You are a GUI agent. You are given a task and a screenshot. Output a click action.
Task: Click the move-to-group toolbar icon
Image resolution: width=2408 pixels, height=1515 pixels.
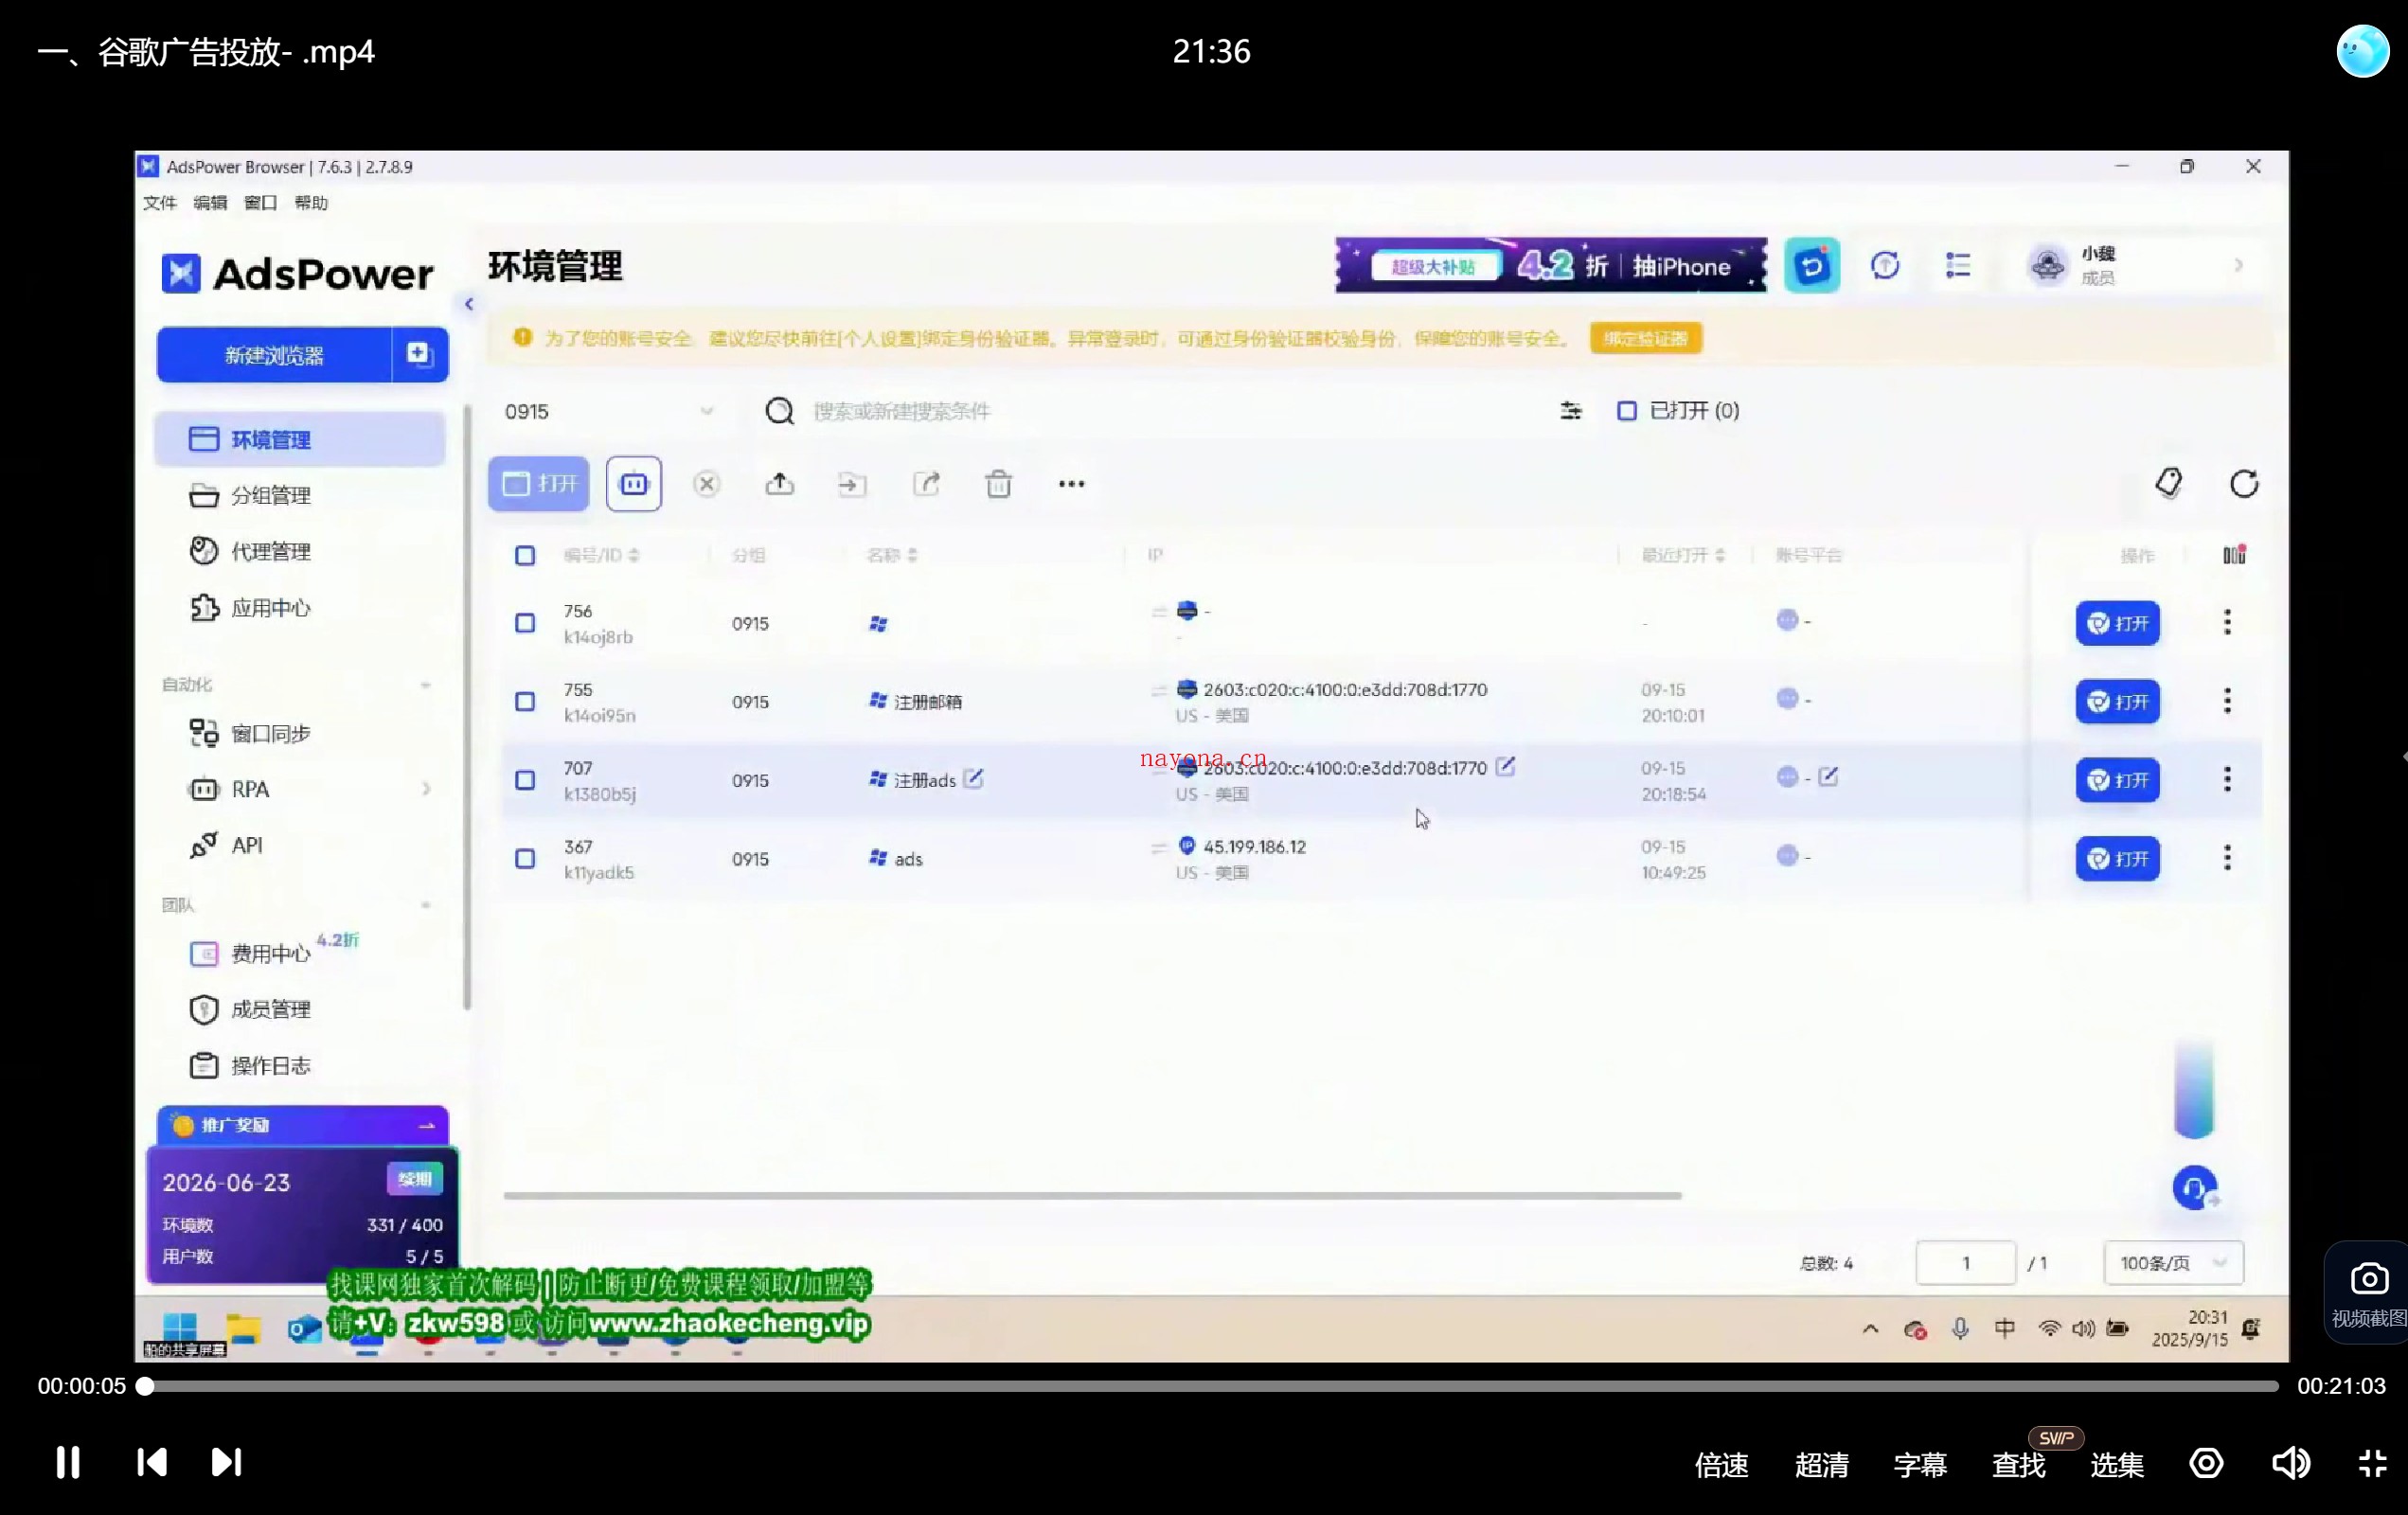[x=852, y=485]
